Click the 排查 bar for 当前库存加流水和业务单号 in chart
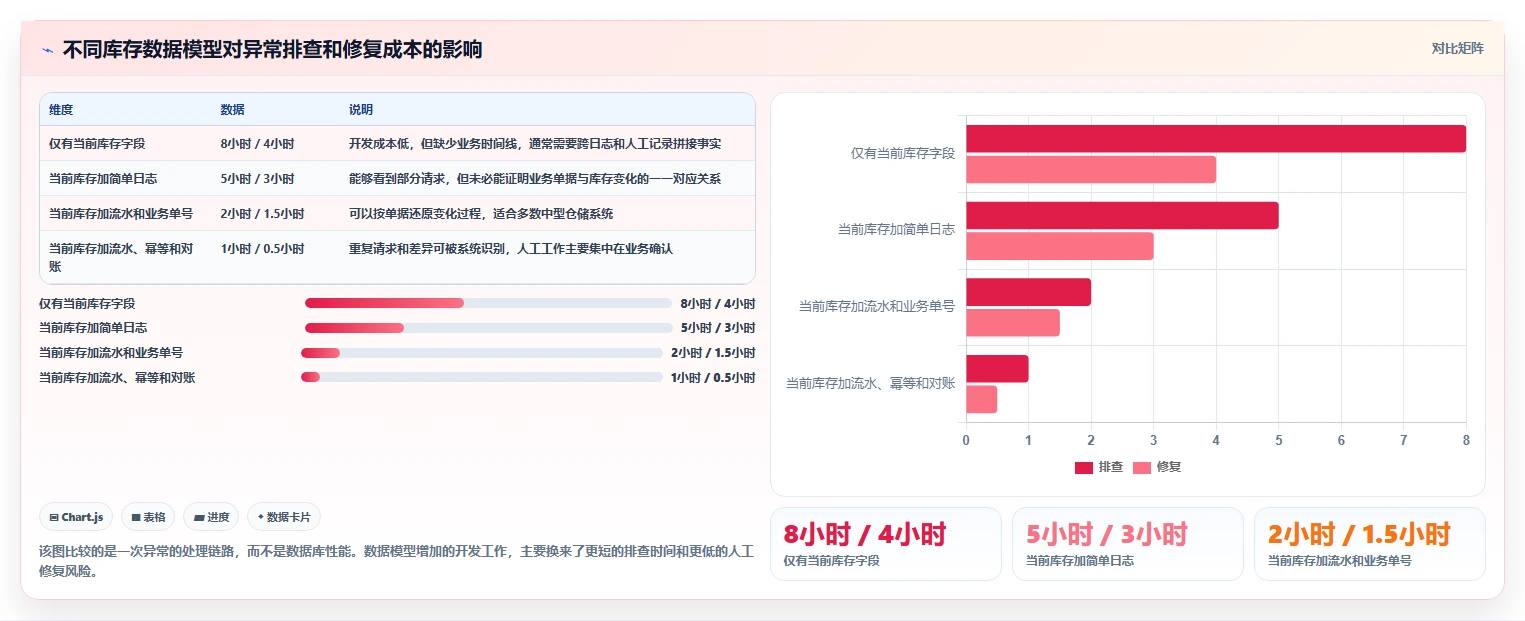Image resolution: width=1525 pixels, height=621 pixels. (x=1028, y=292)
